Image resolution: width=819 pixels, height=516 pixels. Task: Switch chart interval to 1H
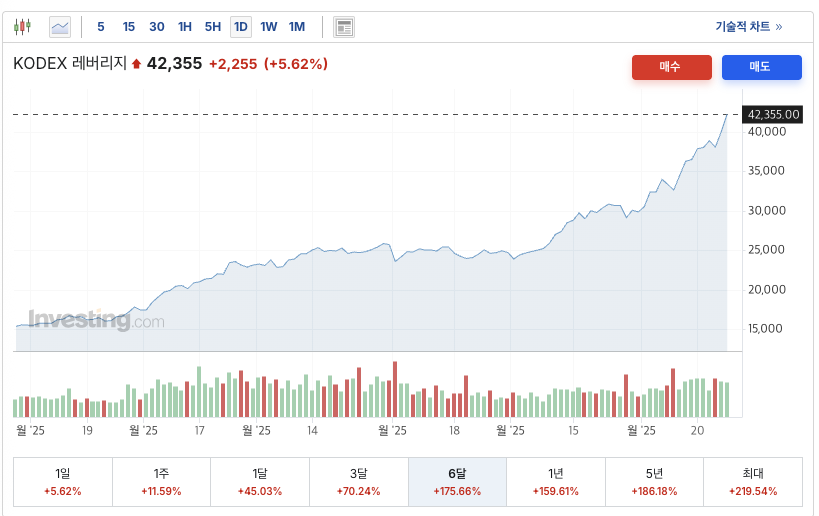click(185, 27)
